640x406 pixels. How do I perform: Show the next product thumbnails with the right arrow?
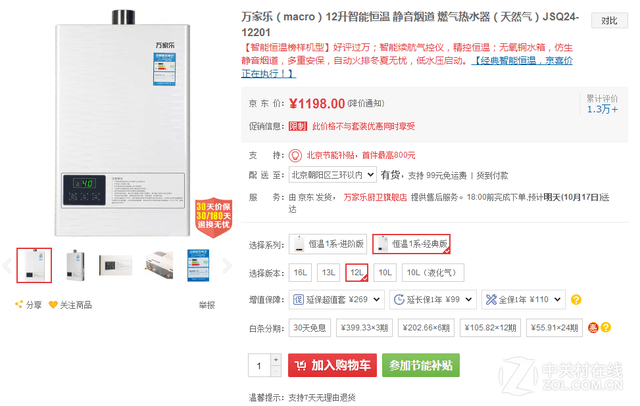[227, 266]
